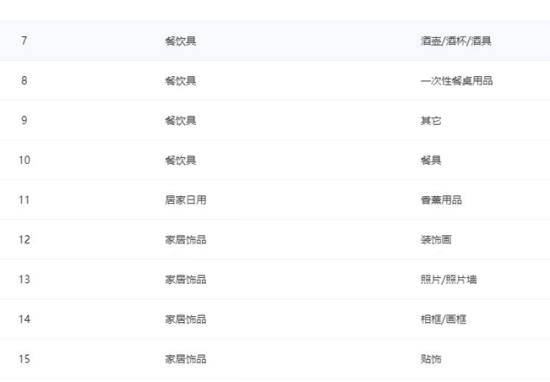The width and height of the screenshot is (550, 382).
Task: Select the 贴饰 subcategory cell
Action: (x=431, y=359)
